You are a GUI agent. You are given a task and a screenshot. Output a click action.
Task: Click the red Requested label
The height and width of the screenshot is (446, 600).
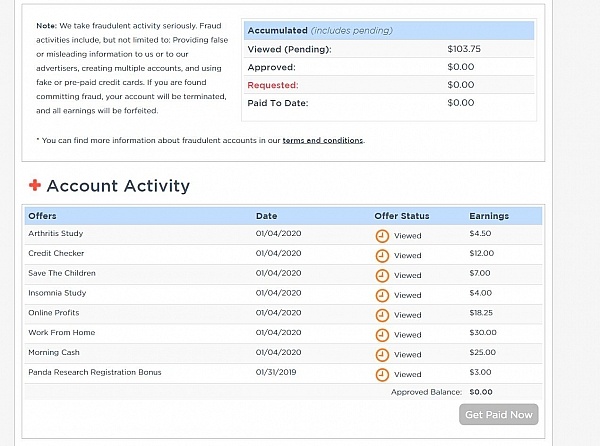(x=272, y=85)
